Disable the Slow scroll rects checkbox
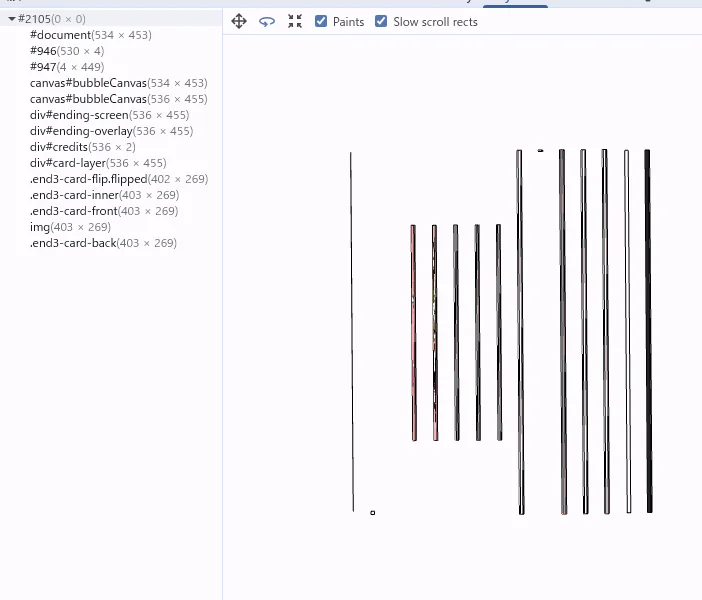Image resolution: width=702 pixels, height=600 pixels. point(381,21)
